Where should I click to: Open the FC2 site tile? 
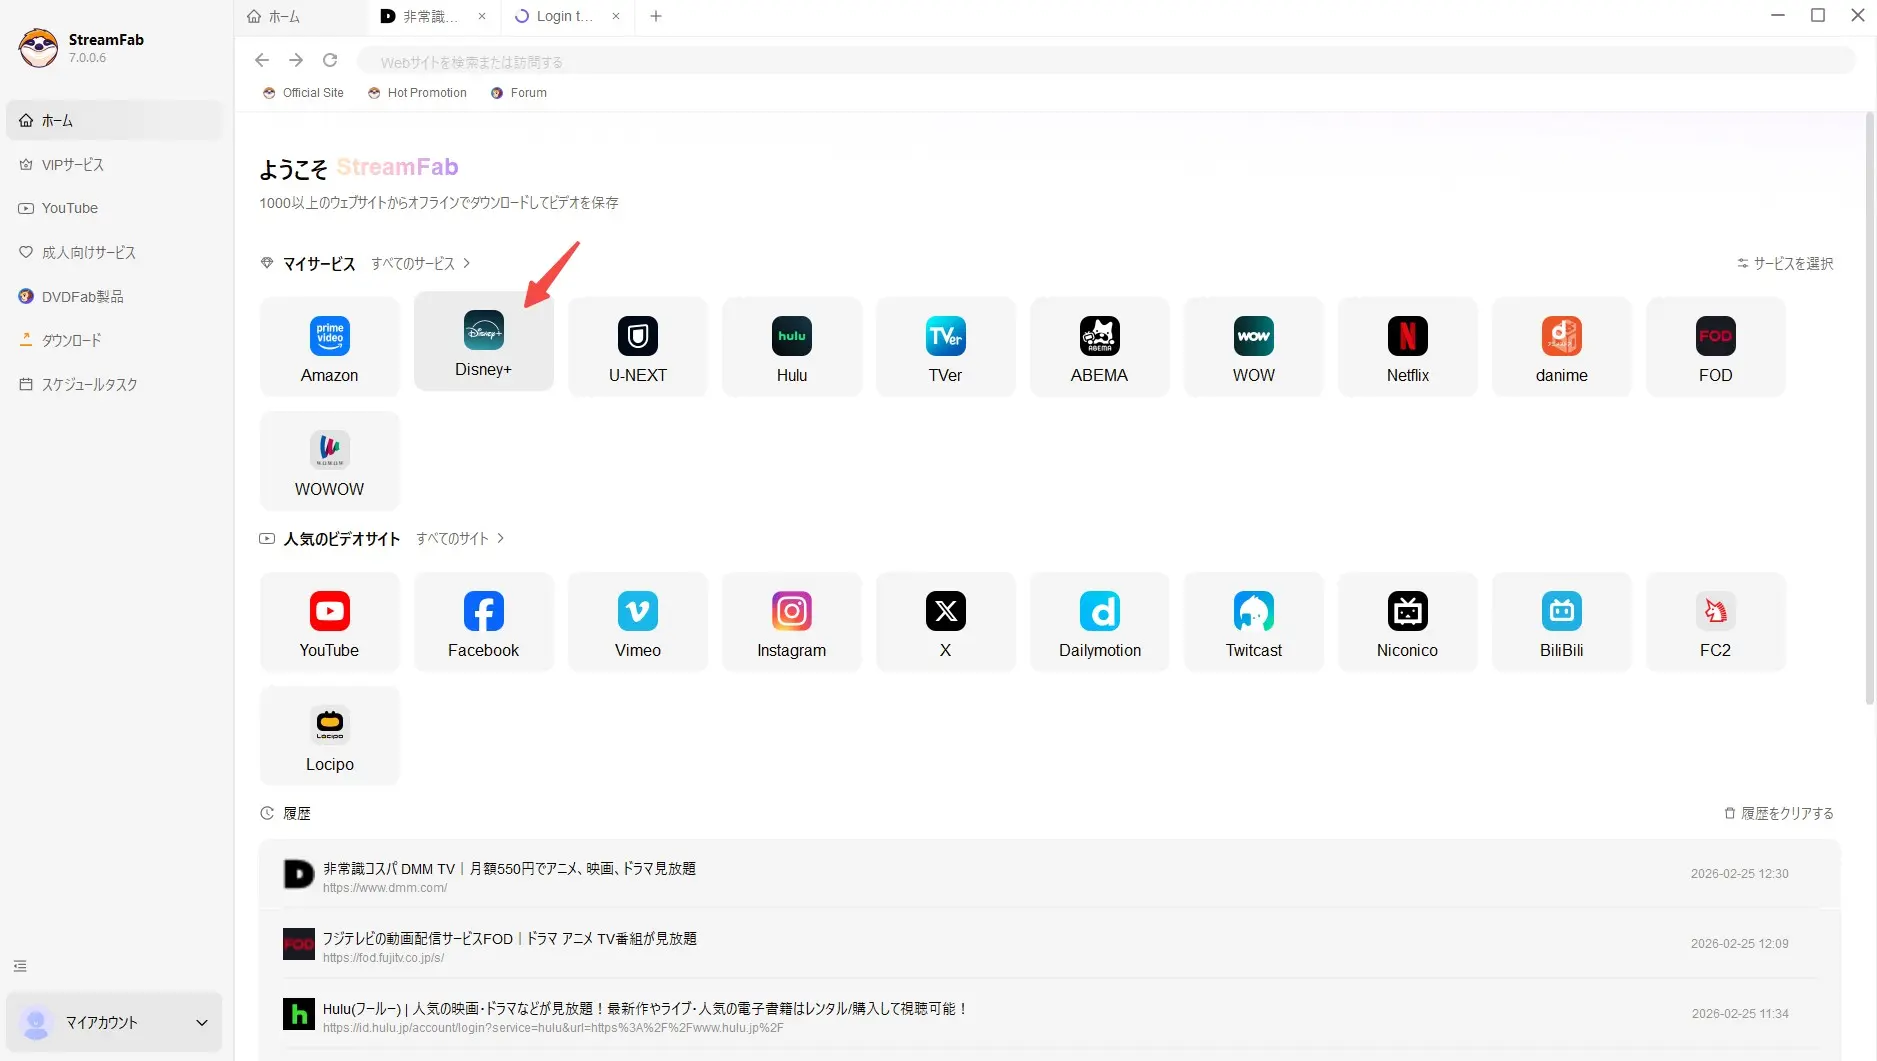pyautogui.click(x=1715, y=622)
